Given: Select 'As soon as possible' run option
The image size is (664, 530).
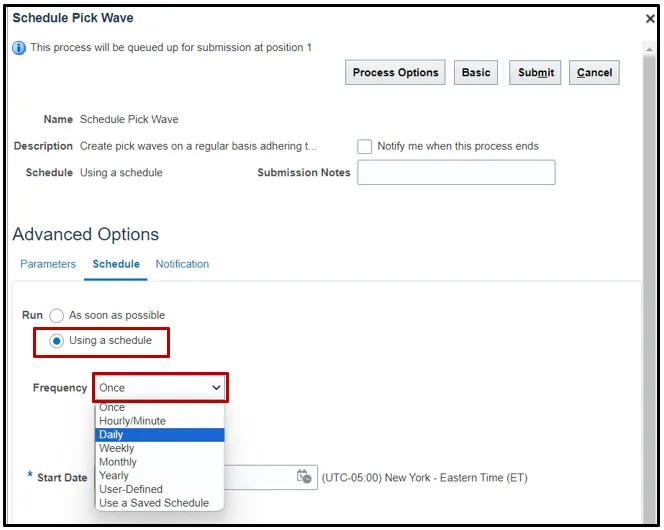Looking at the screenshot, I should [57, 316].
